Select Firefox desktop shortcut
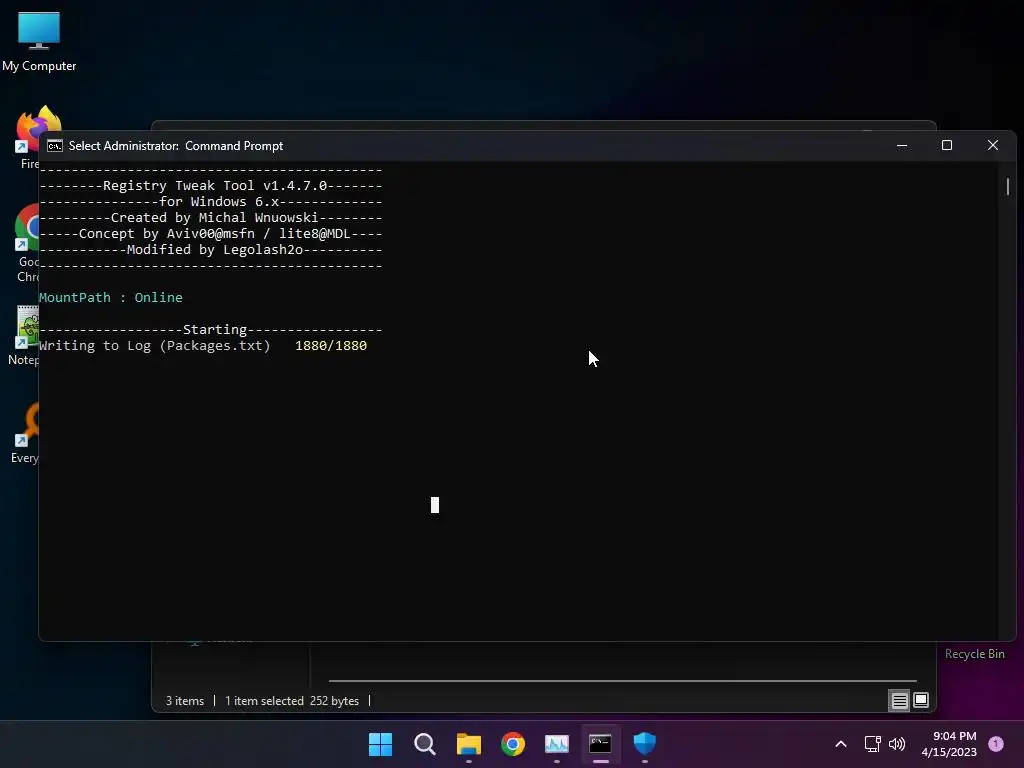The image size is (1024, 768). coord(29,137)
